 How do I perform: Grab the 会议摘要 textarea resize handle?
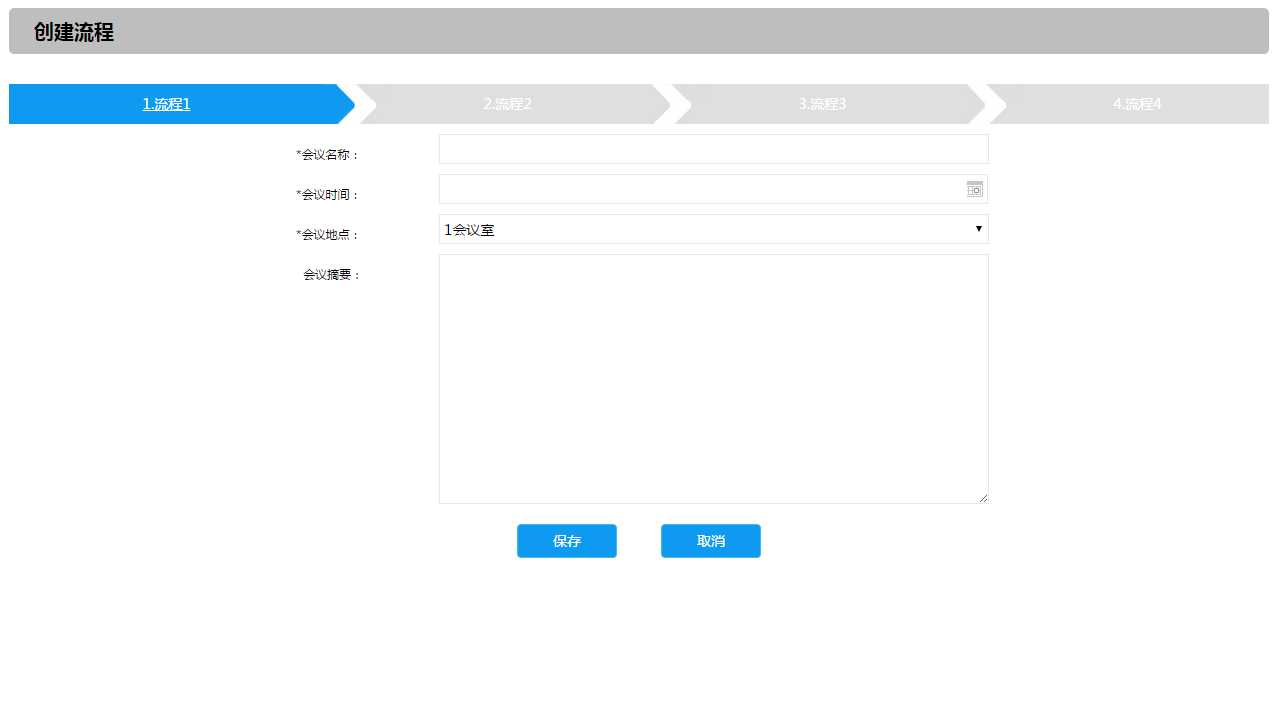tap(983, 498)
